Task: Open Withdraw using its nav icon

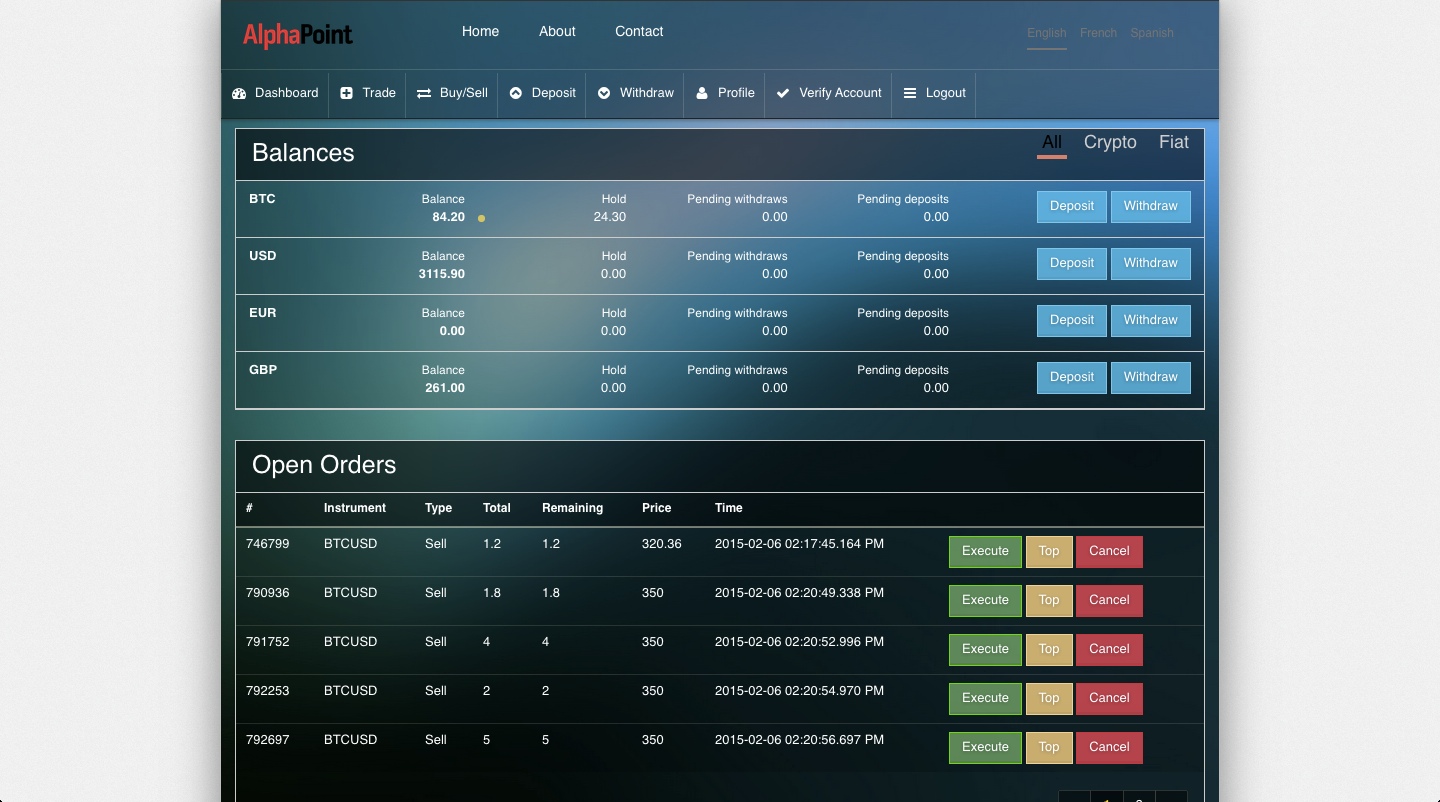Action: pos(604,93)
